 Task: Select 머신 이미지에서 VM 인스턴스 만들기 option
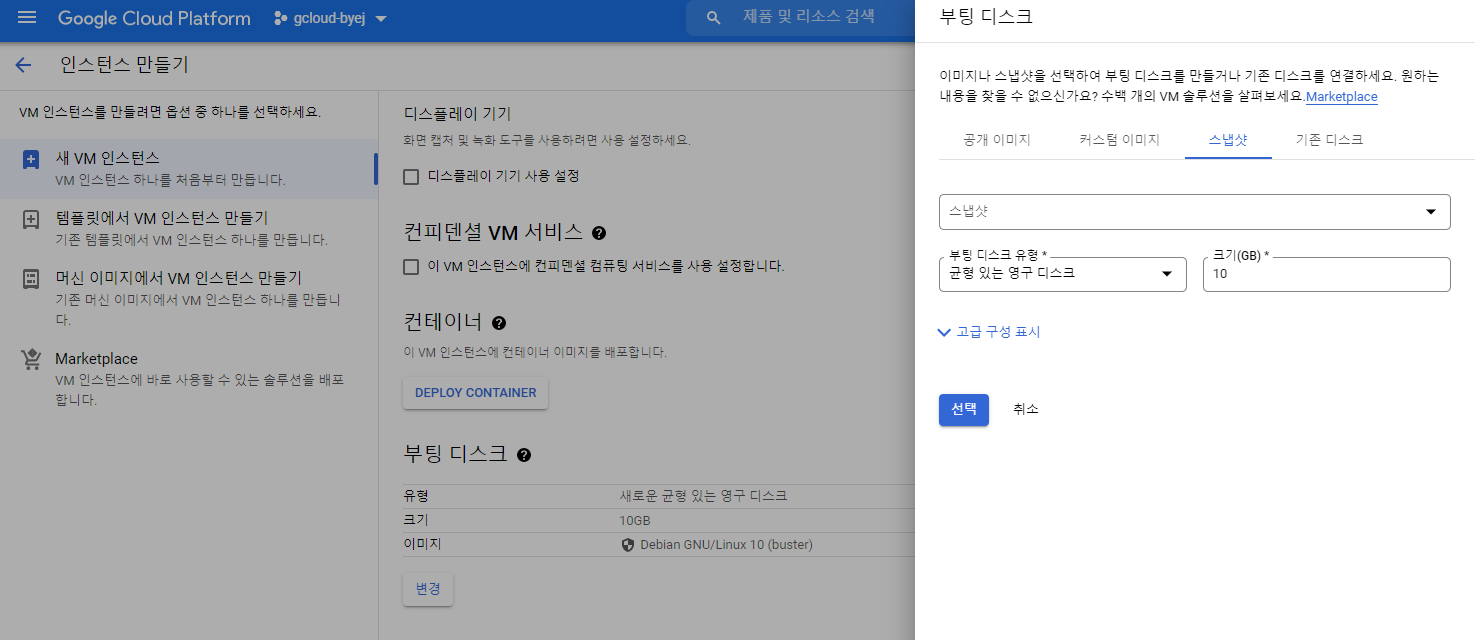point(189,298)
